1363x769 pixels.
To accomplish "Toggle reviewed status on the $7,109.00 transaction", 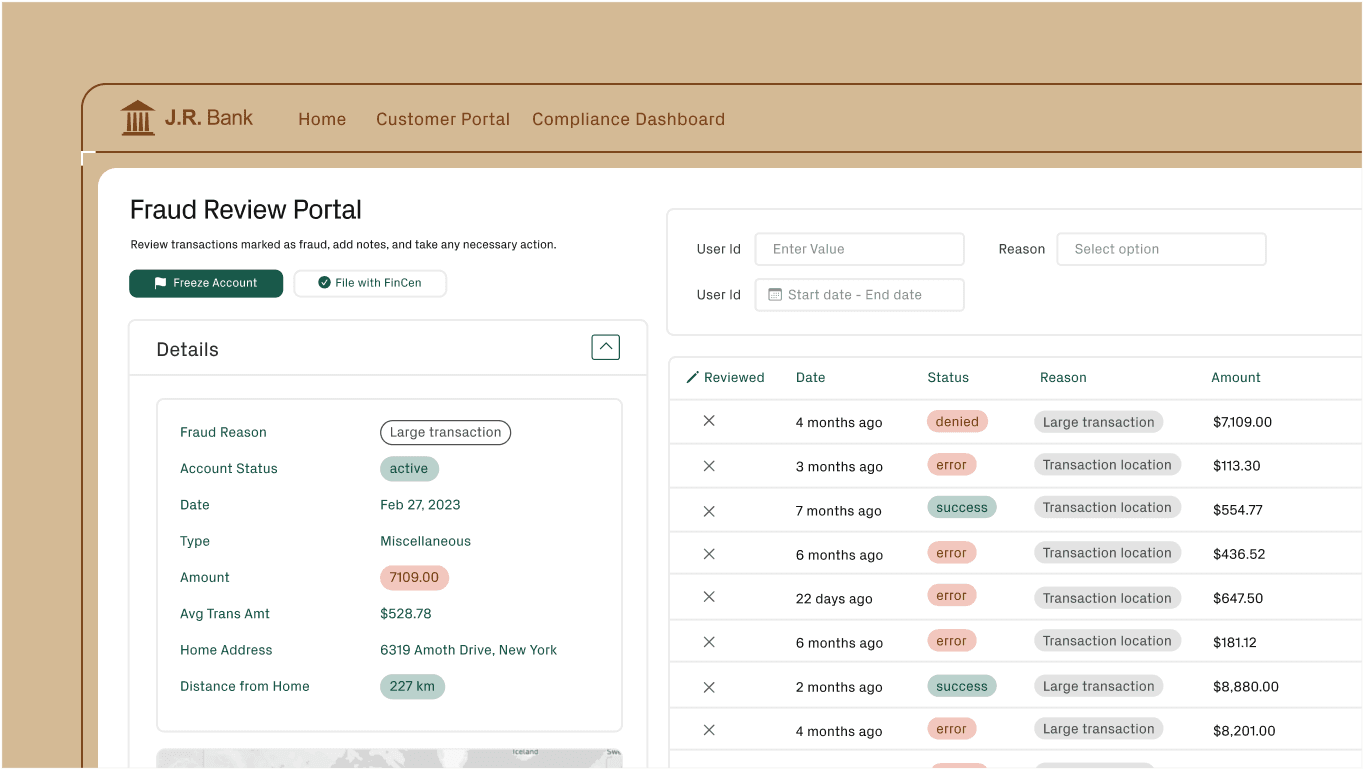I will click(x=709, y=421).
